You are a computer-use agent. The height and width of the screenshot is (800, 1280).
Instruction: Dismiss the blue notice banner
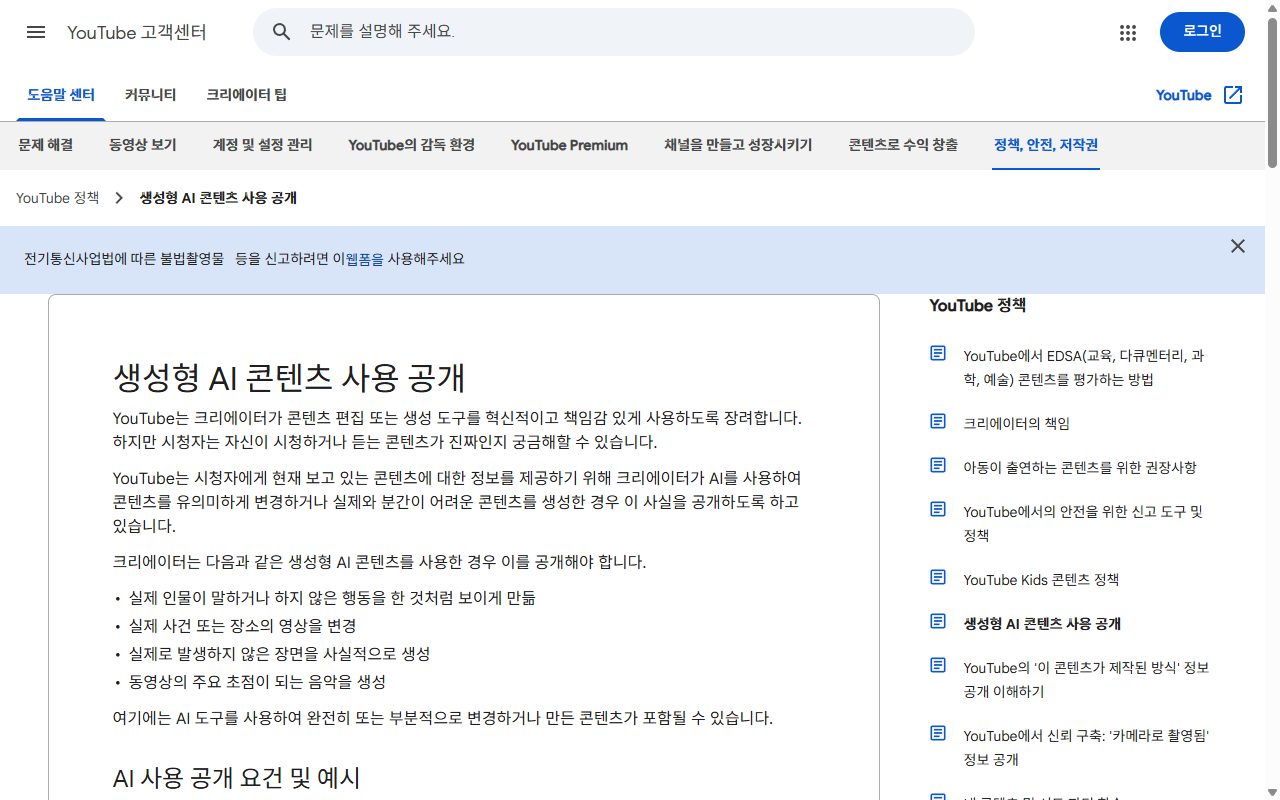tap(1238, 246)
